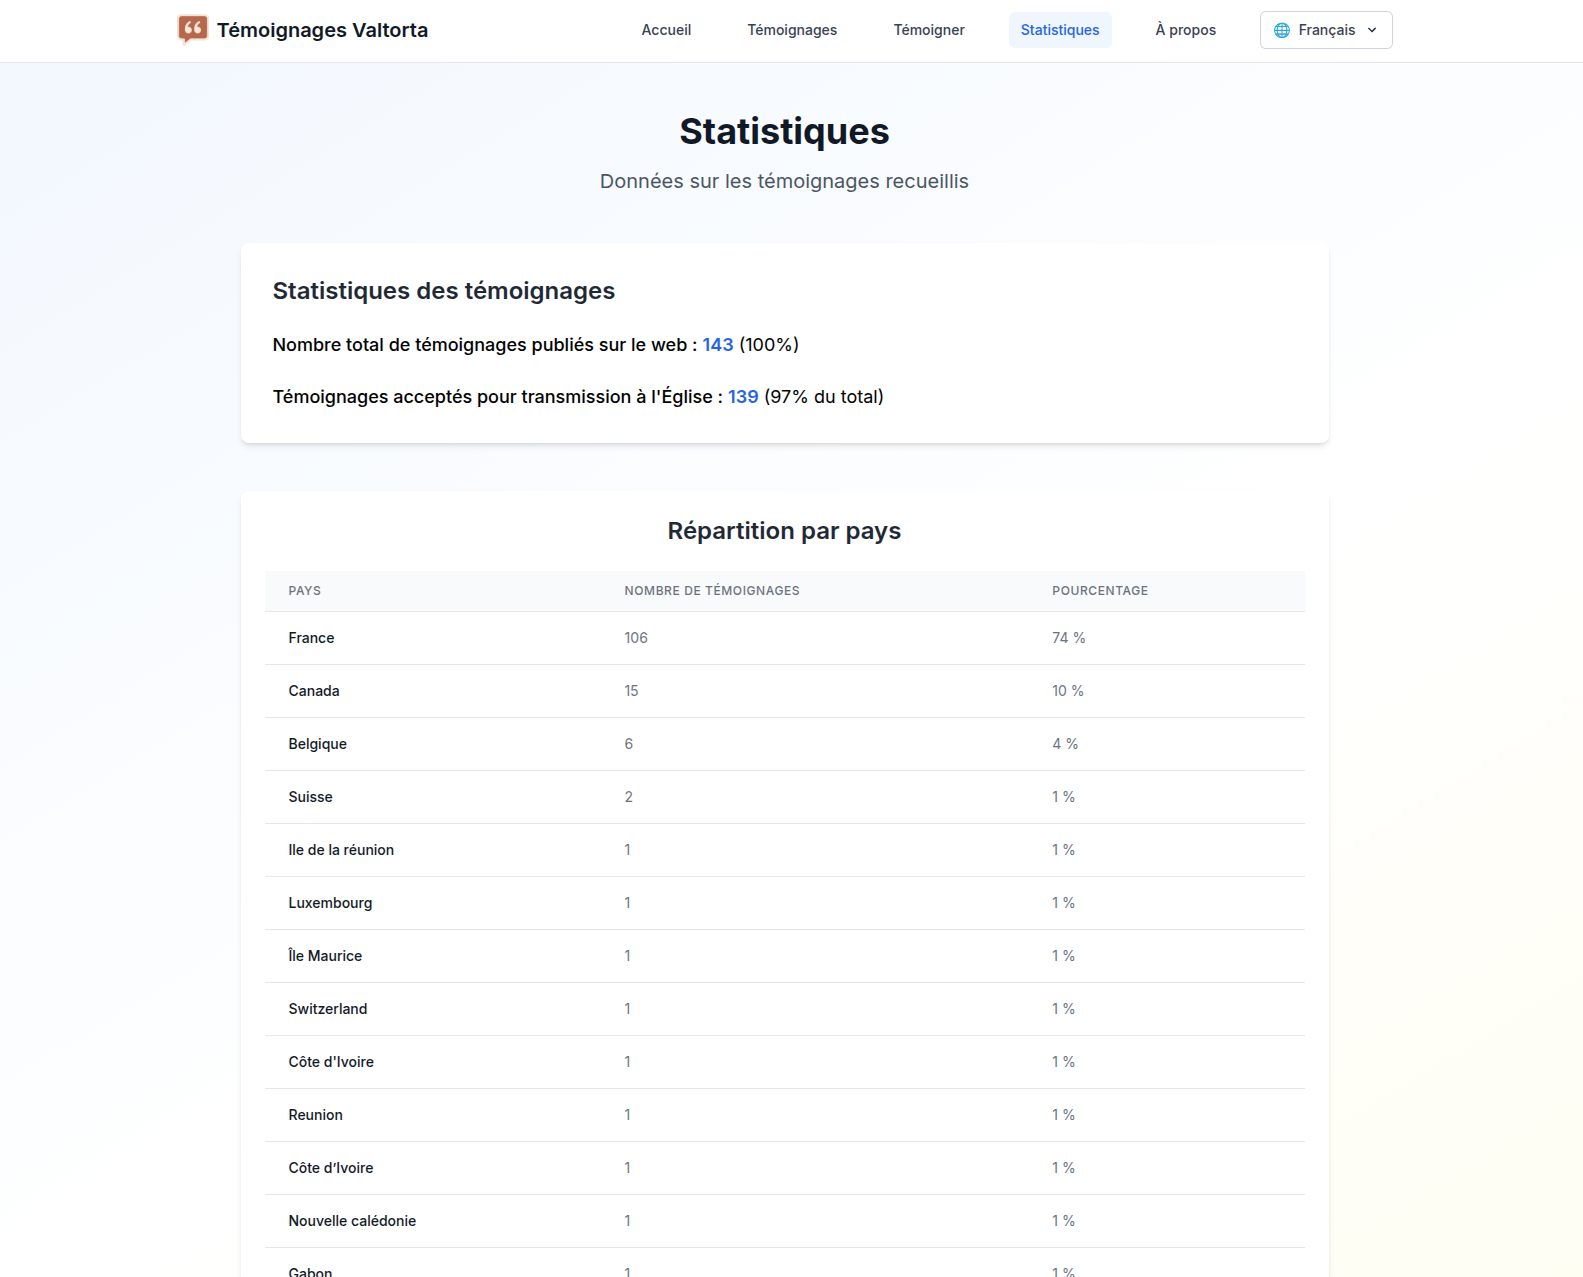Open the À propos page
Viewport: 1583px width, 1277px height.
pyautogui.click(x=1185, y=30)
